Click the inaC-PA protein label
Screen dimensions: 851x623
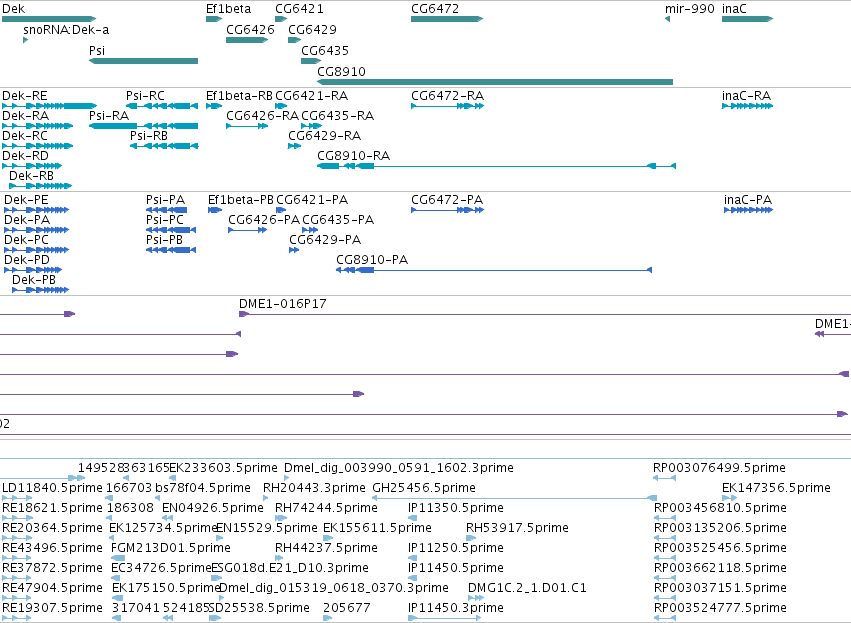(x=748, y=200)
